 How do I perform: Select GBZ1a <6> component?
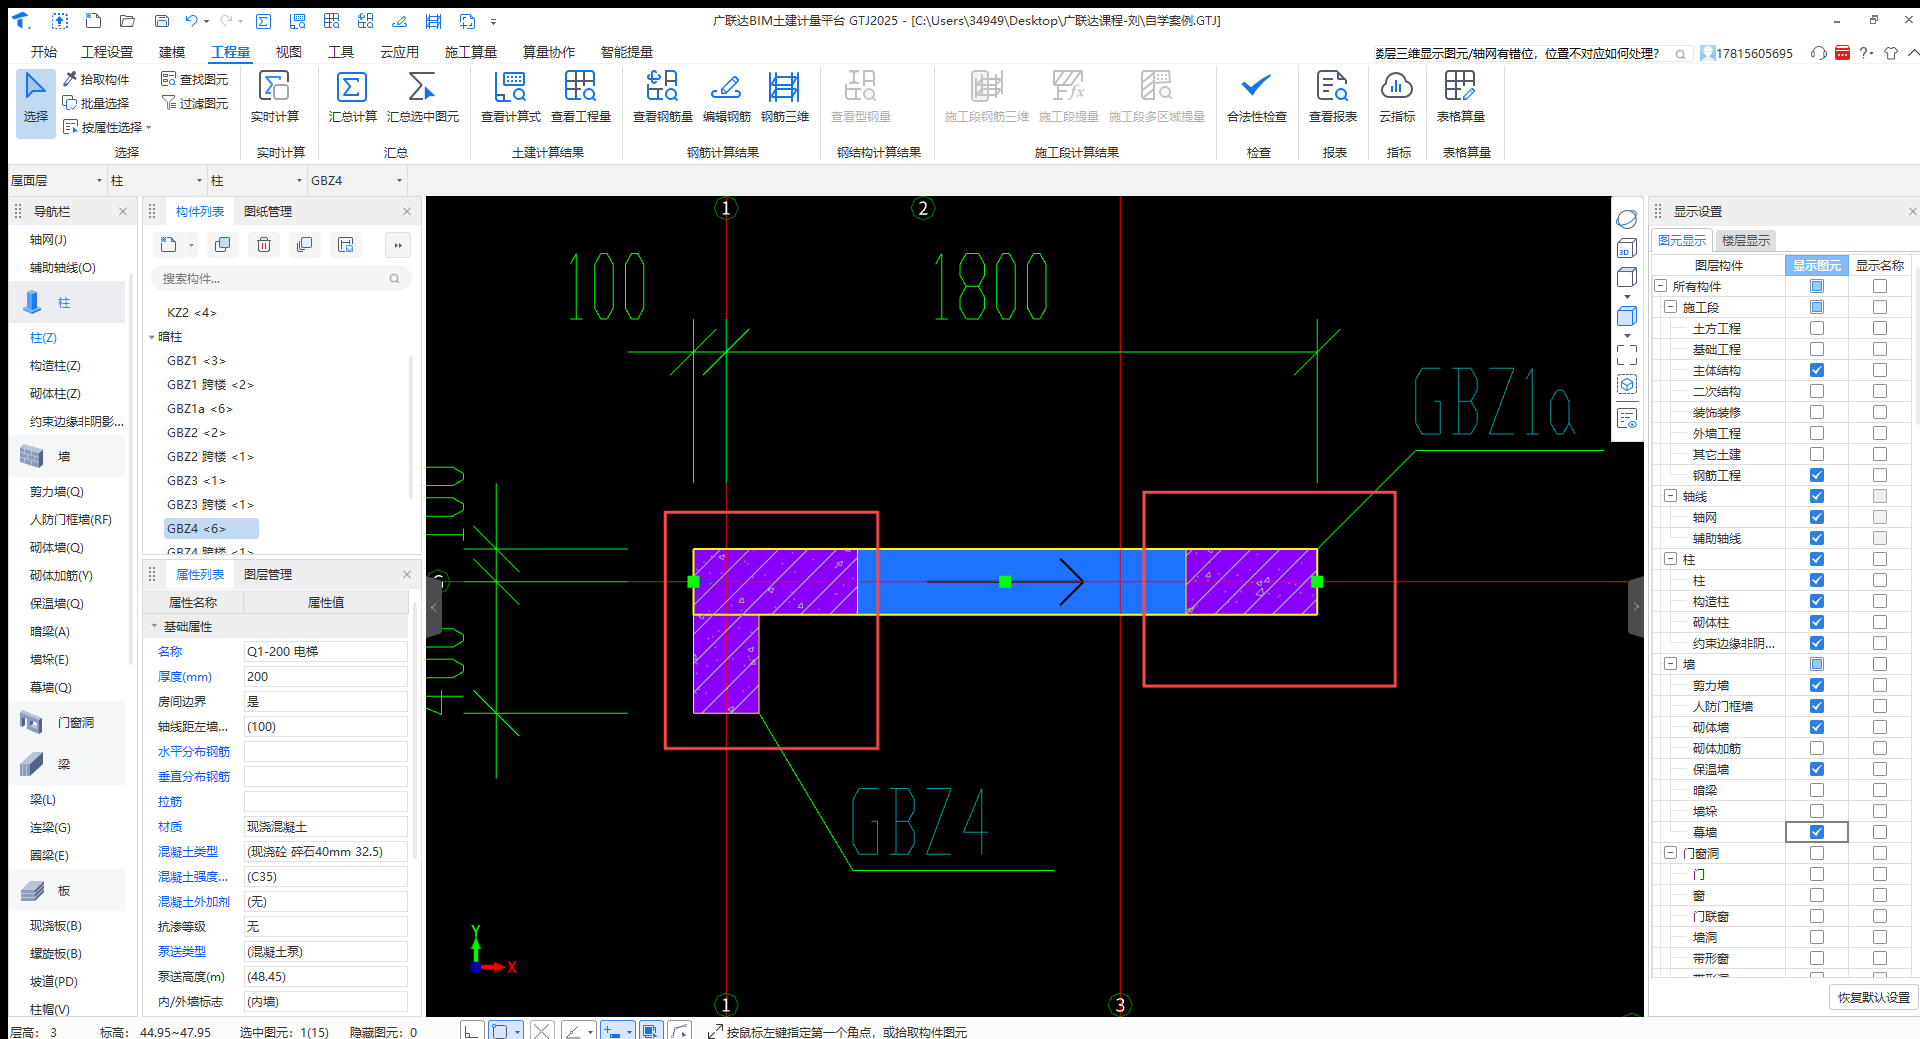tap(199, 409)
